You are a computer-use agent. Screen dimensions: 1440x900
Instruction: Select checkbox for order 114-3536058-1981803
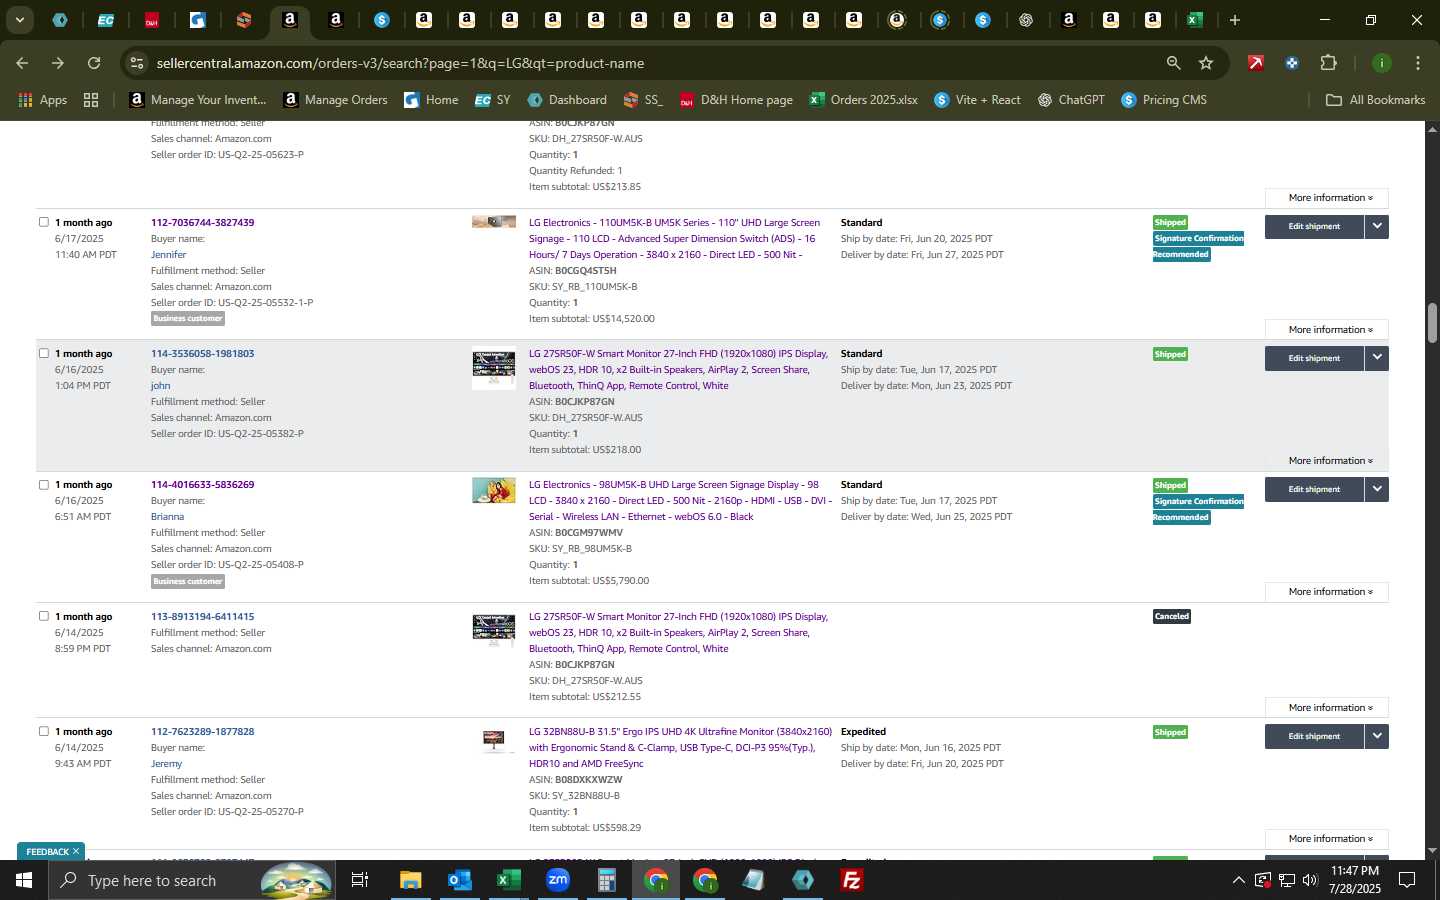[x=44, y=353]
